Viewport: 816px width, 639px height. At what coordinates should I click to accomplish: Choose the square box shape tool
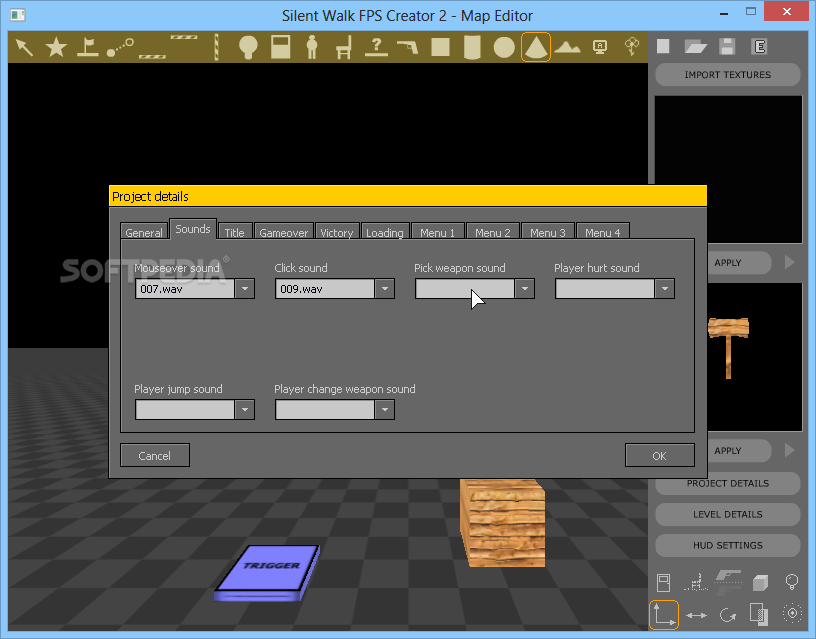(440, 47)
